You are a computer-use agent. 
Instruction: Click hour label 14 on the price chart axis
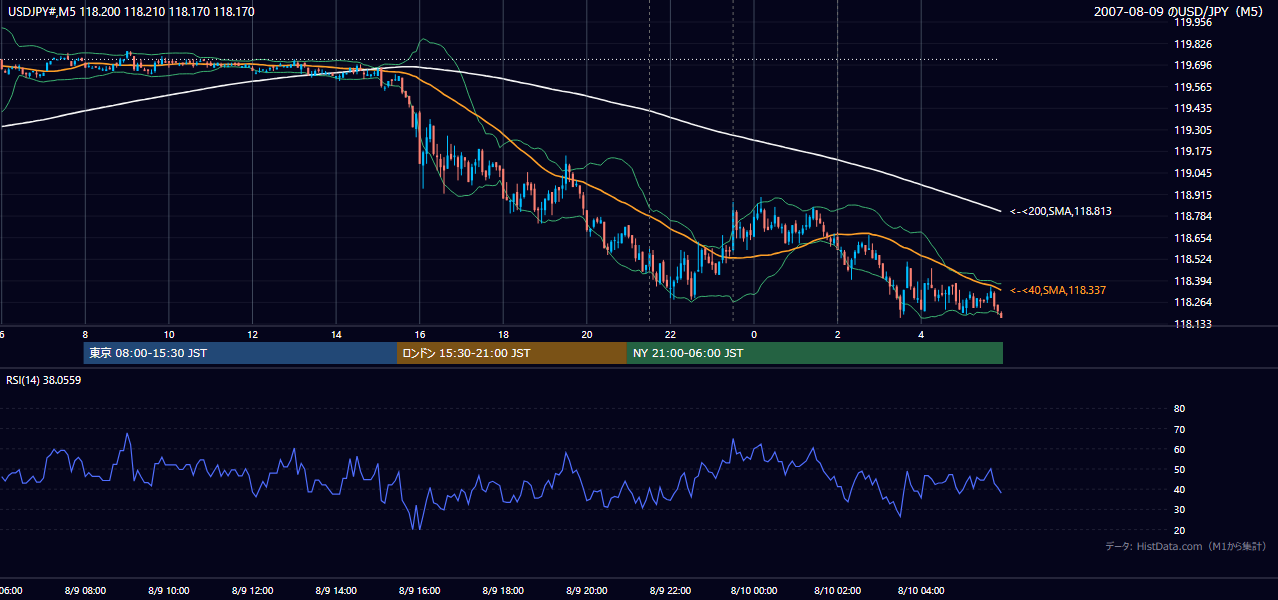point(336,334)
